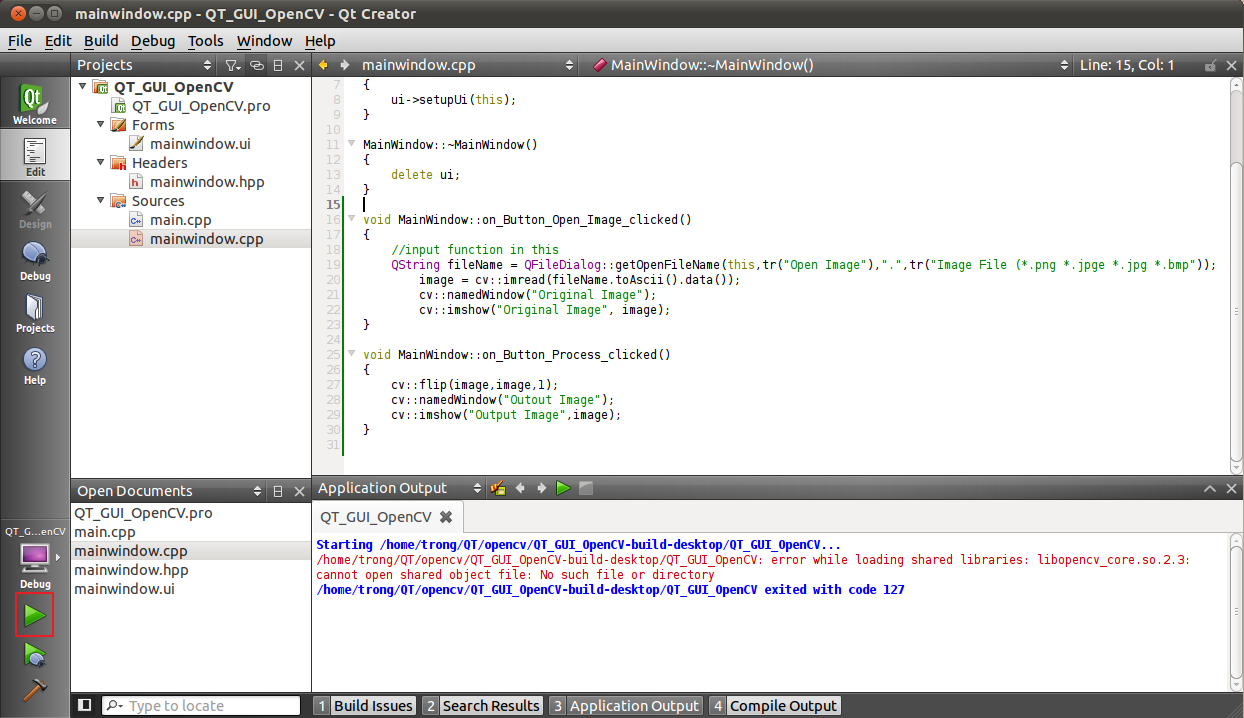Viewport: 1244px width, 718px height.
Task: Select mainwindow.ui in the project tree
Action: [200, 144]
